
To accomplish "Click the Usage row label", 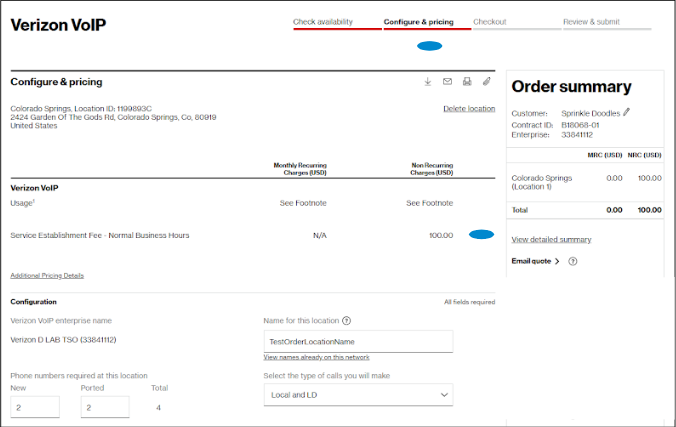I will (22, 203).
